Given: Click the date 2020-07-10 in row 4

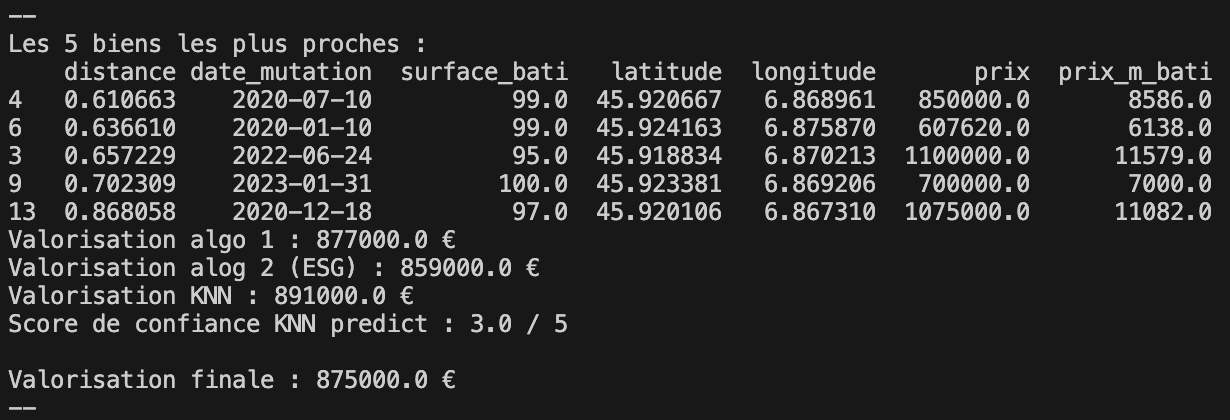Looking at the screenshot, I should point(287,100).
